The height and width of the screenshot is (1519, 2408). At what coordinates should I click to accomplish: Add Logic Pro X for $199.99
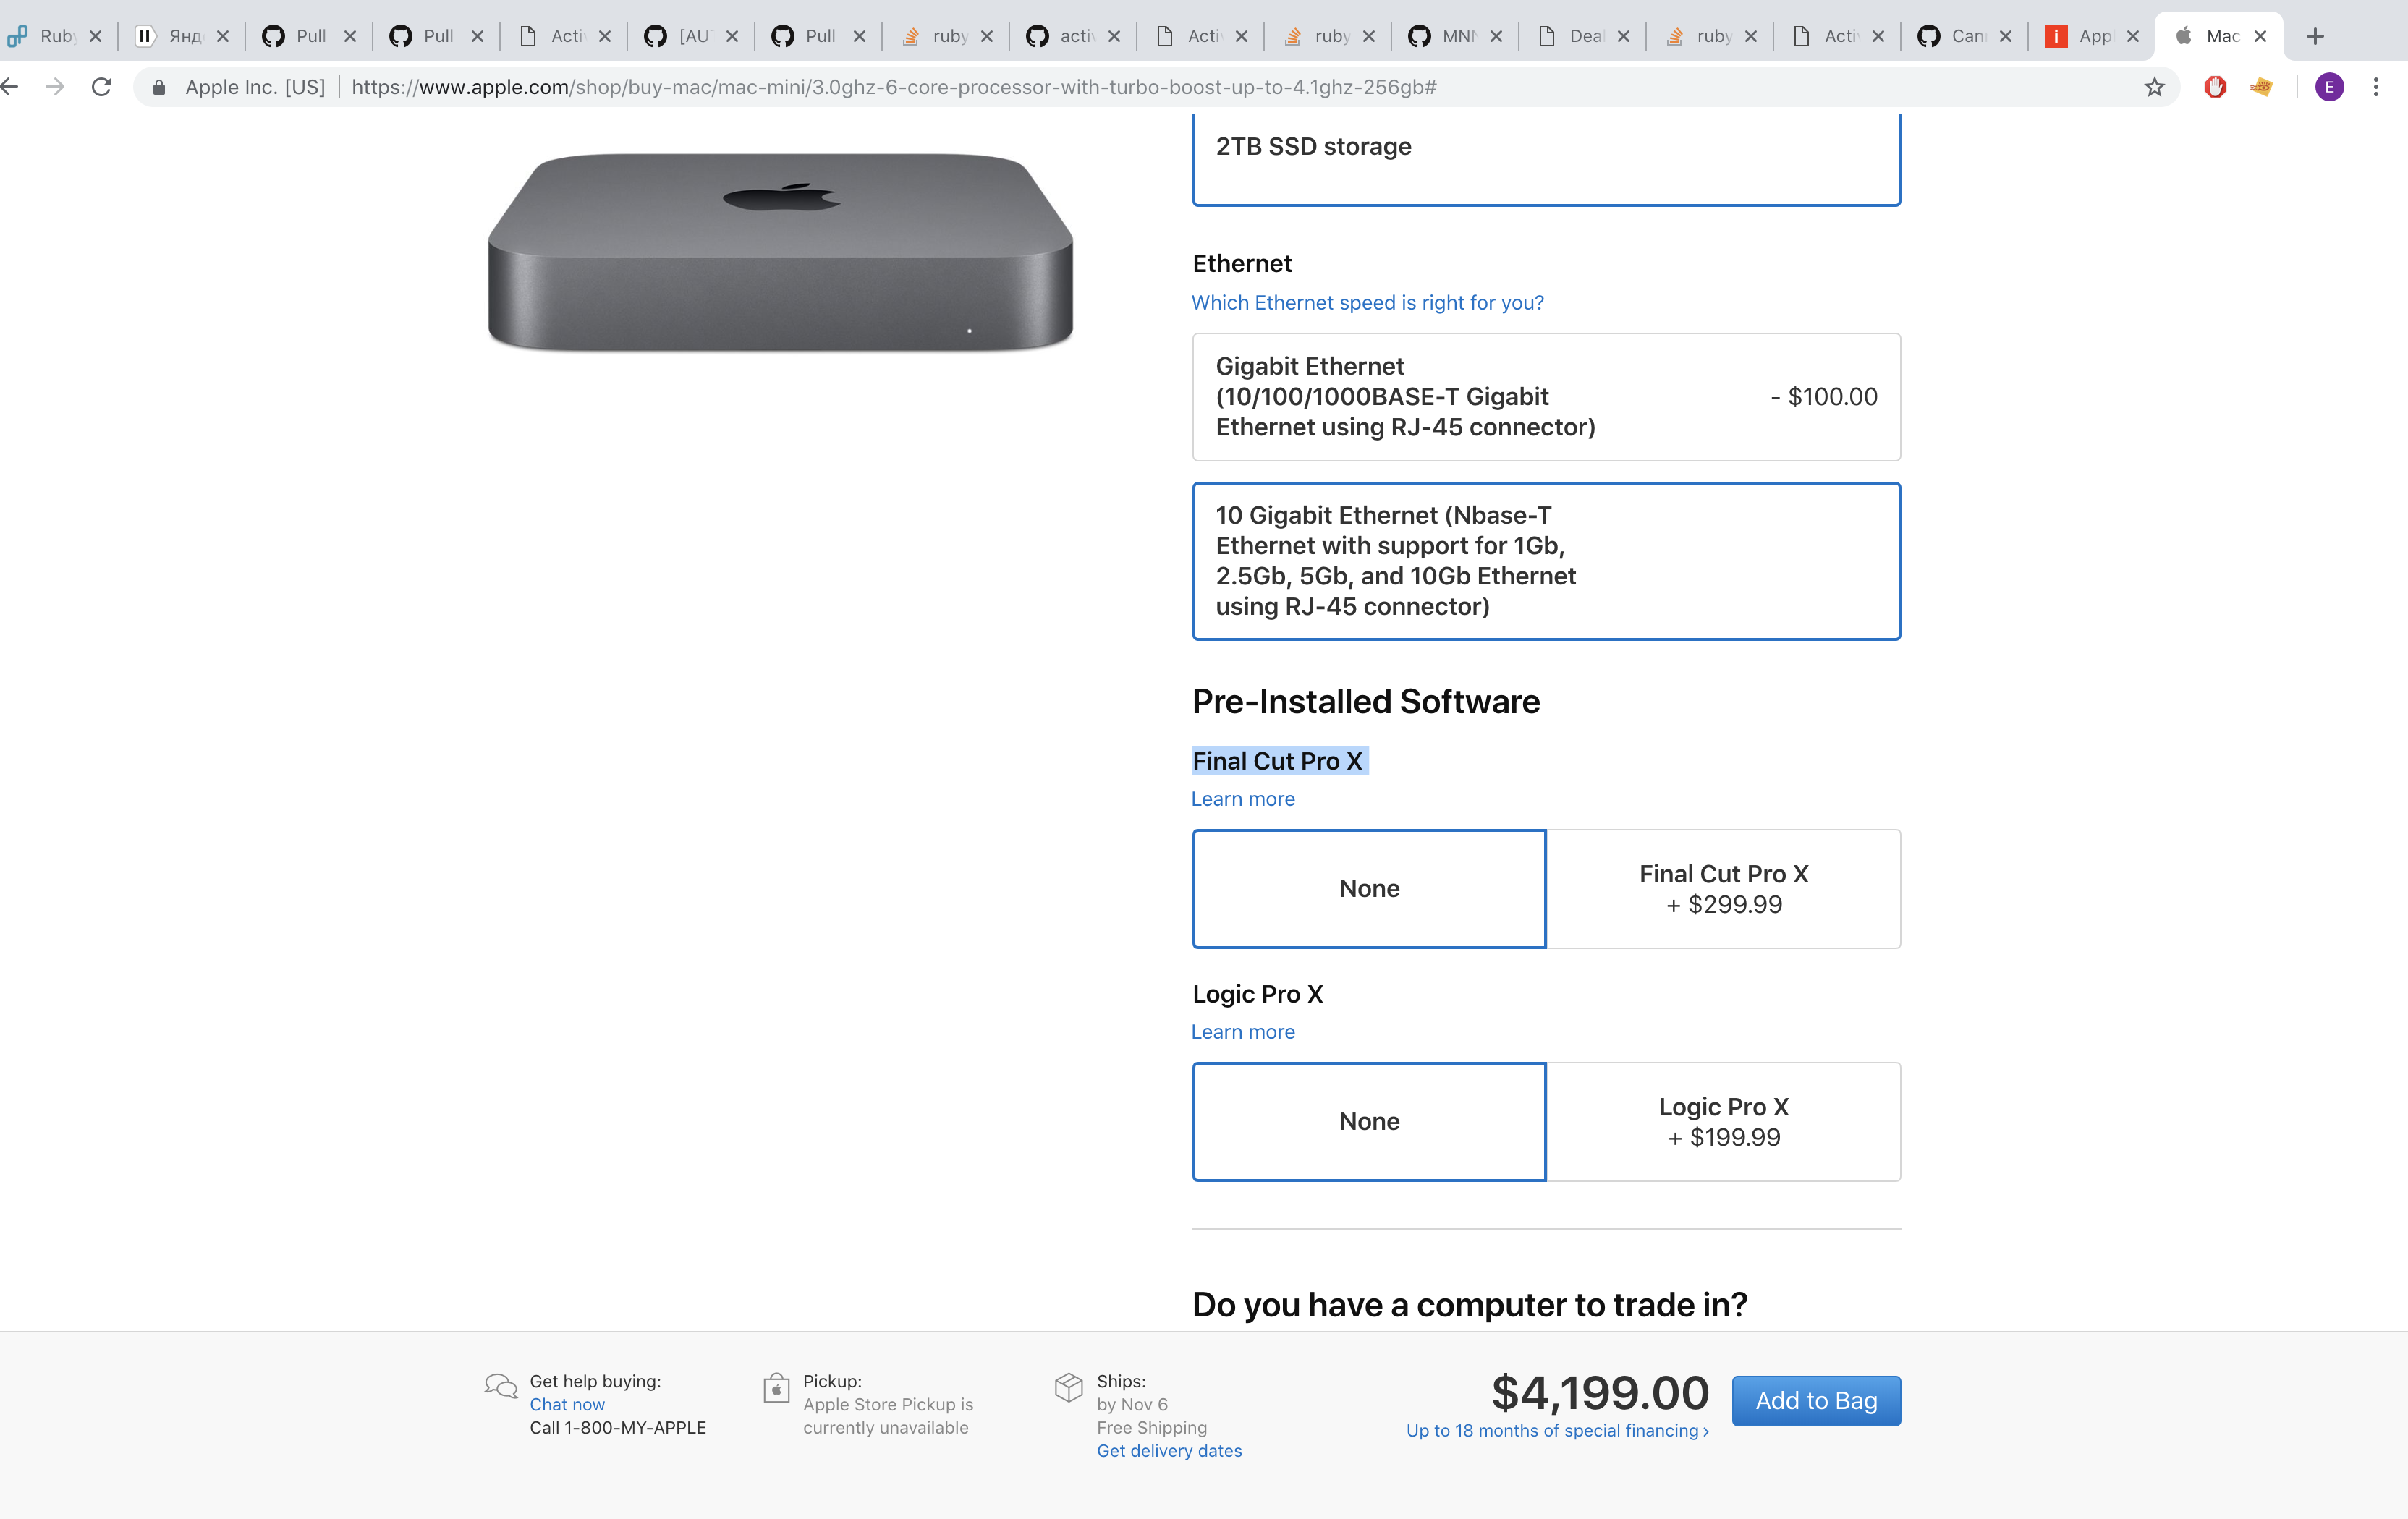pos(1724,1122)
